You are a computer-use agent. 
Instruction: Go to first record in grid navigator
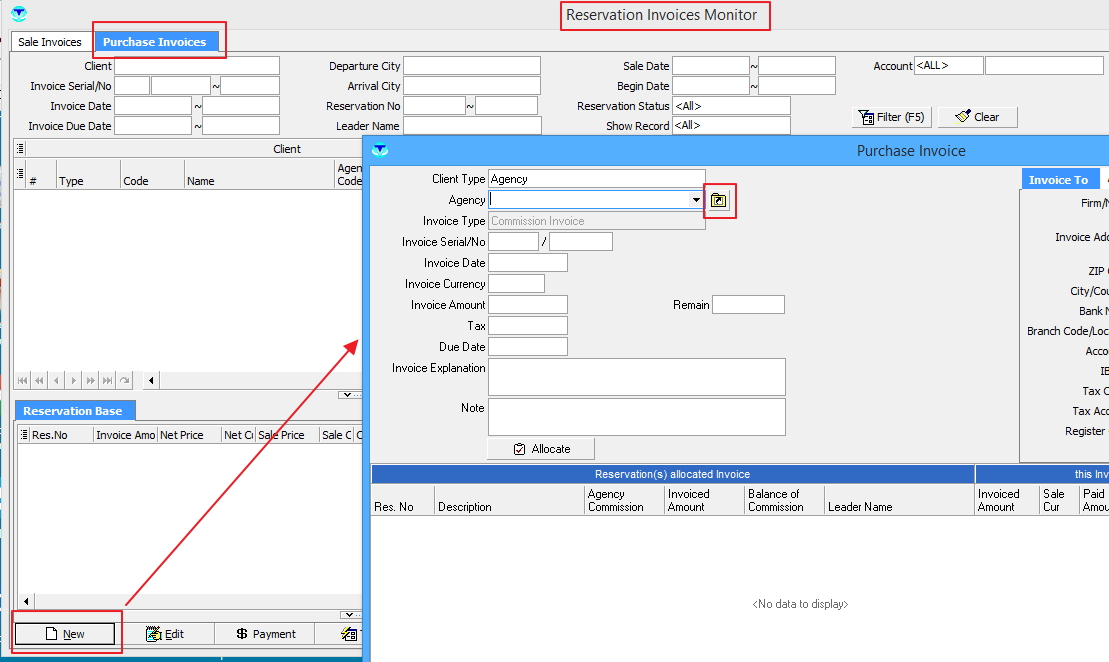[x=22, y=380]
